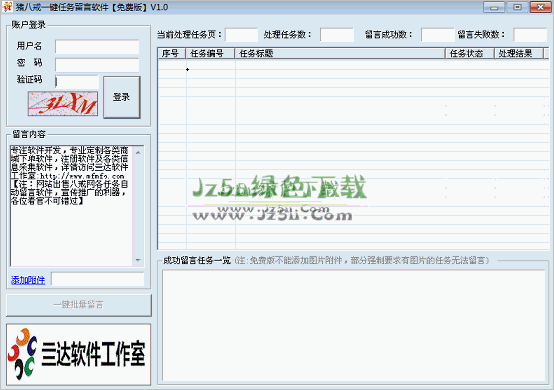Click the app icon in title bar
This screenshot has height=390, width=554.
point(7,7)
